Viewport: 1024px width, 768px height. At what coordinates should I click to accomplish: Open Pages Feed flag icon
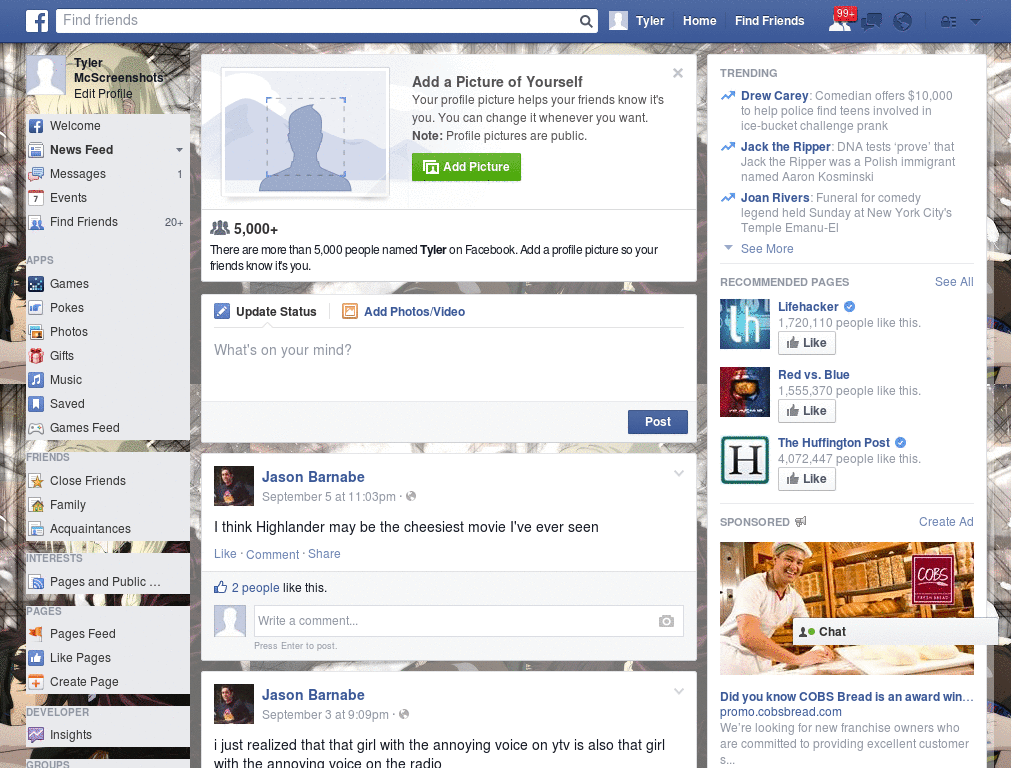tap(36, 633)
